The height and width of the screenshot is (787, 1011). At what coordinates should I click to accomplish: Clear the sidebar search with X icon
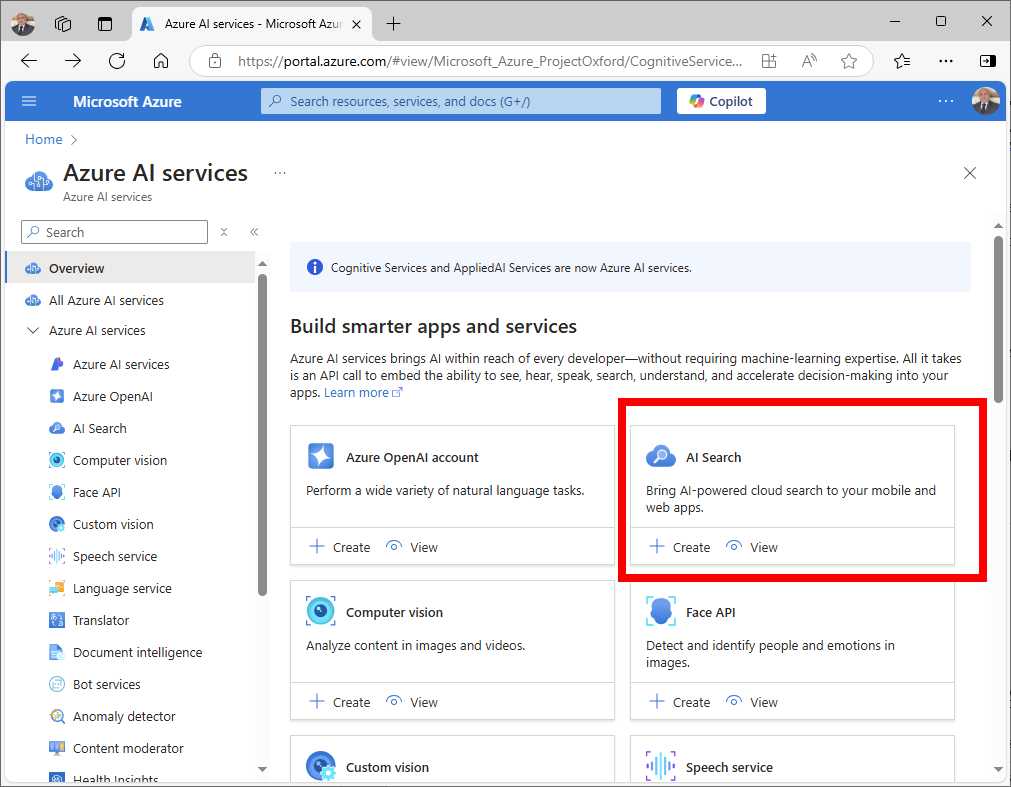(224, 232)
